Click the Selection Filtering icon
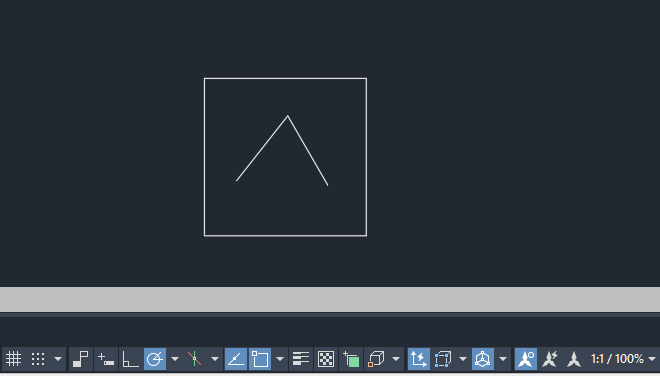Screen dimensions: 660x376 click(x=443, y=359)
